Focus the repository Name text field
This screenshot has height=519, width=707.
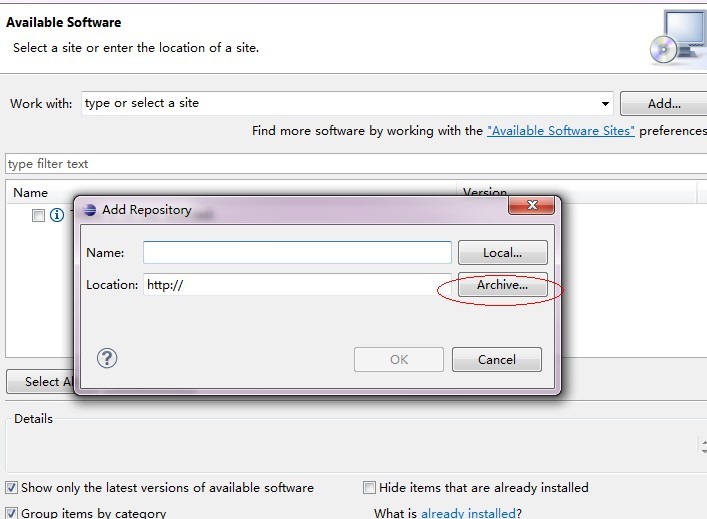pyautogui.click(x=297, y=252)
